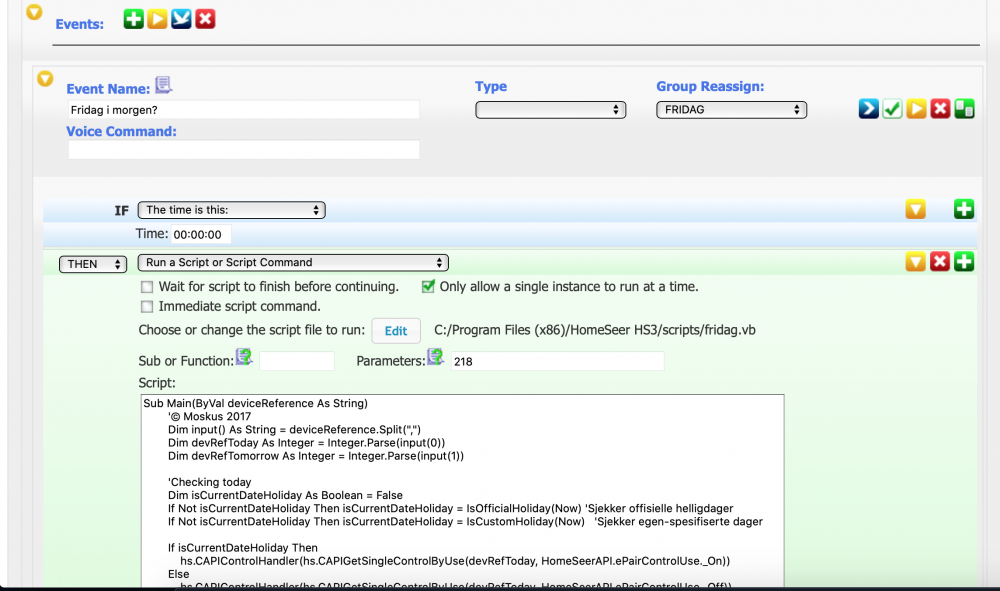
Task: Collapse the Events section with yellow arrow
Action: coord(34,13)
